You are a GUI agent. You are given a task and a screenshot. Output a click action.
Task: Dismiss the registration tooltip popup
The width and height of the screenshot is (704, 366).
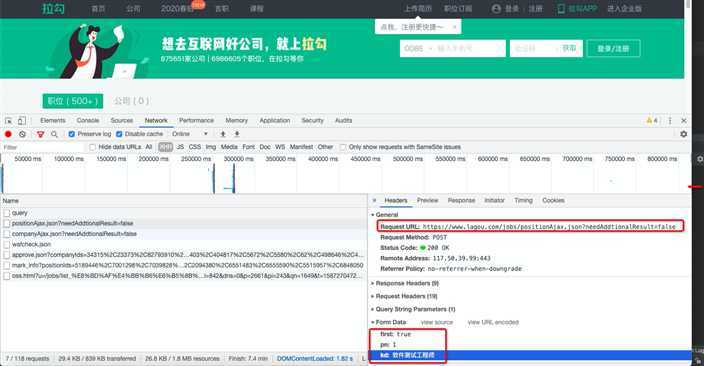tap(454, 27)
